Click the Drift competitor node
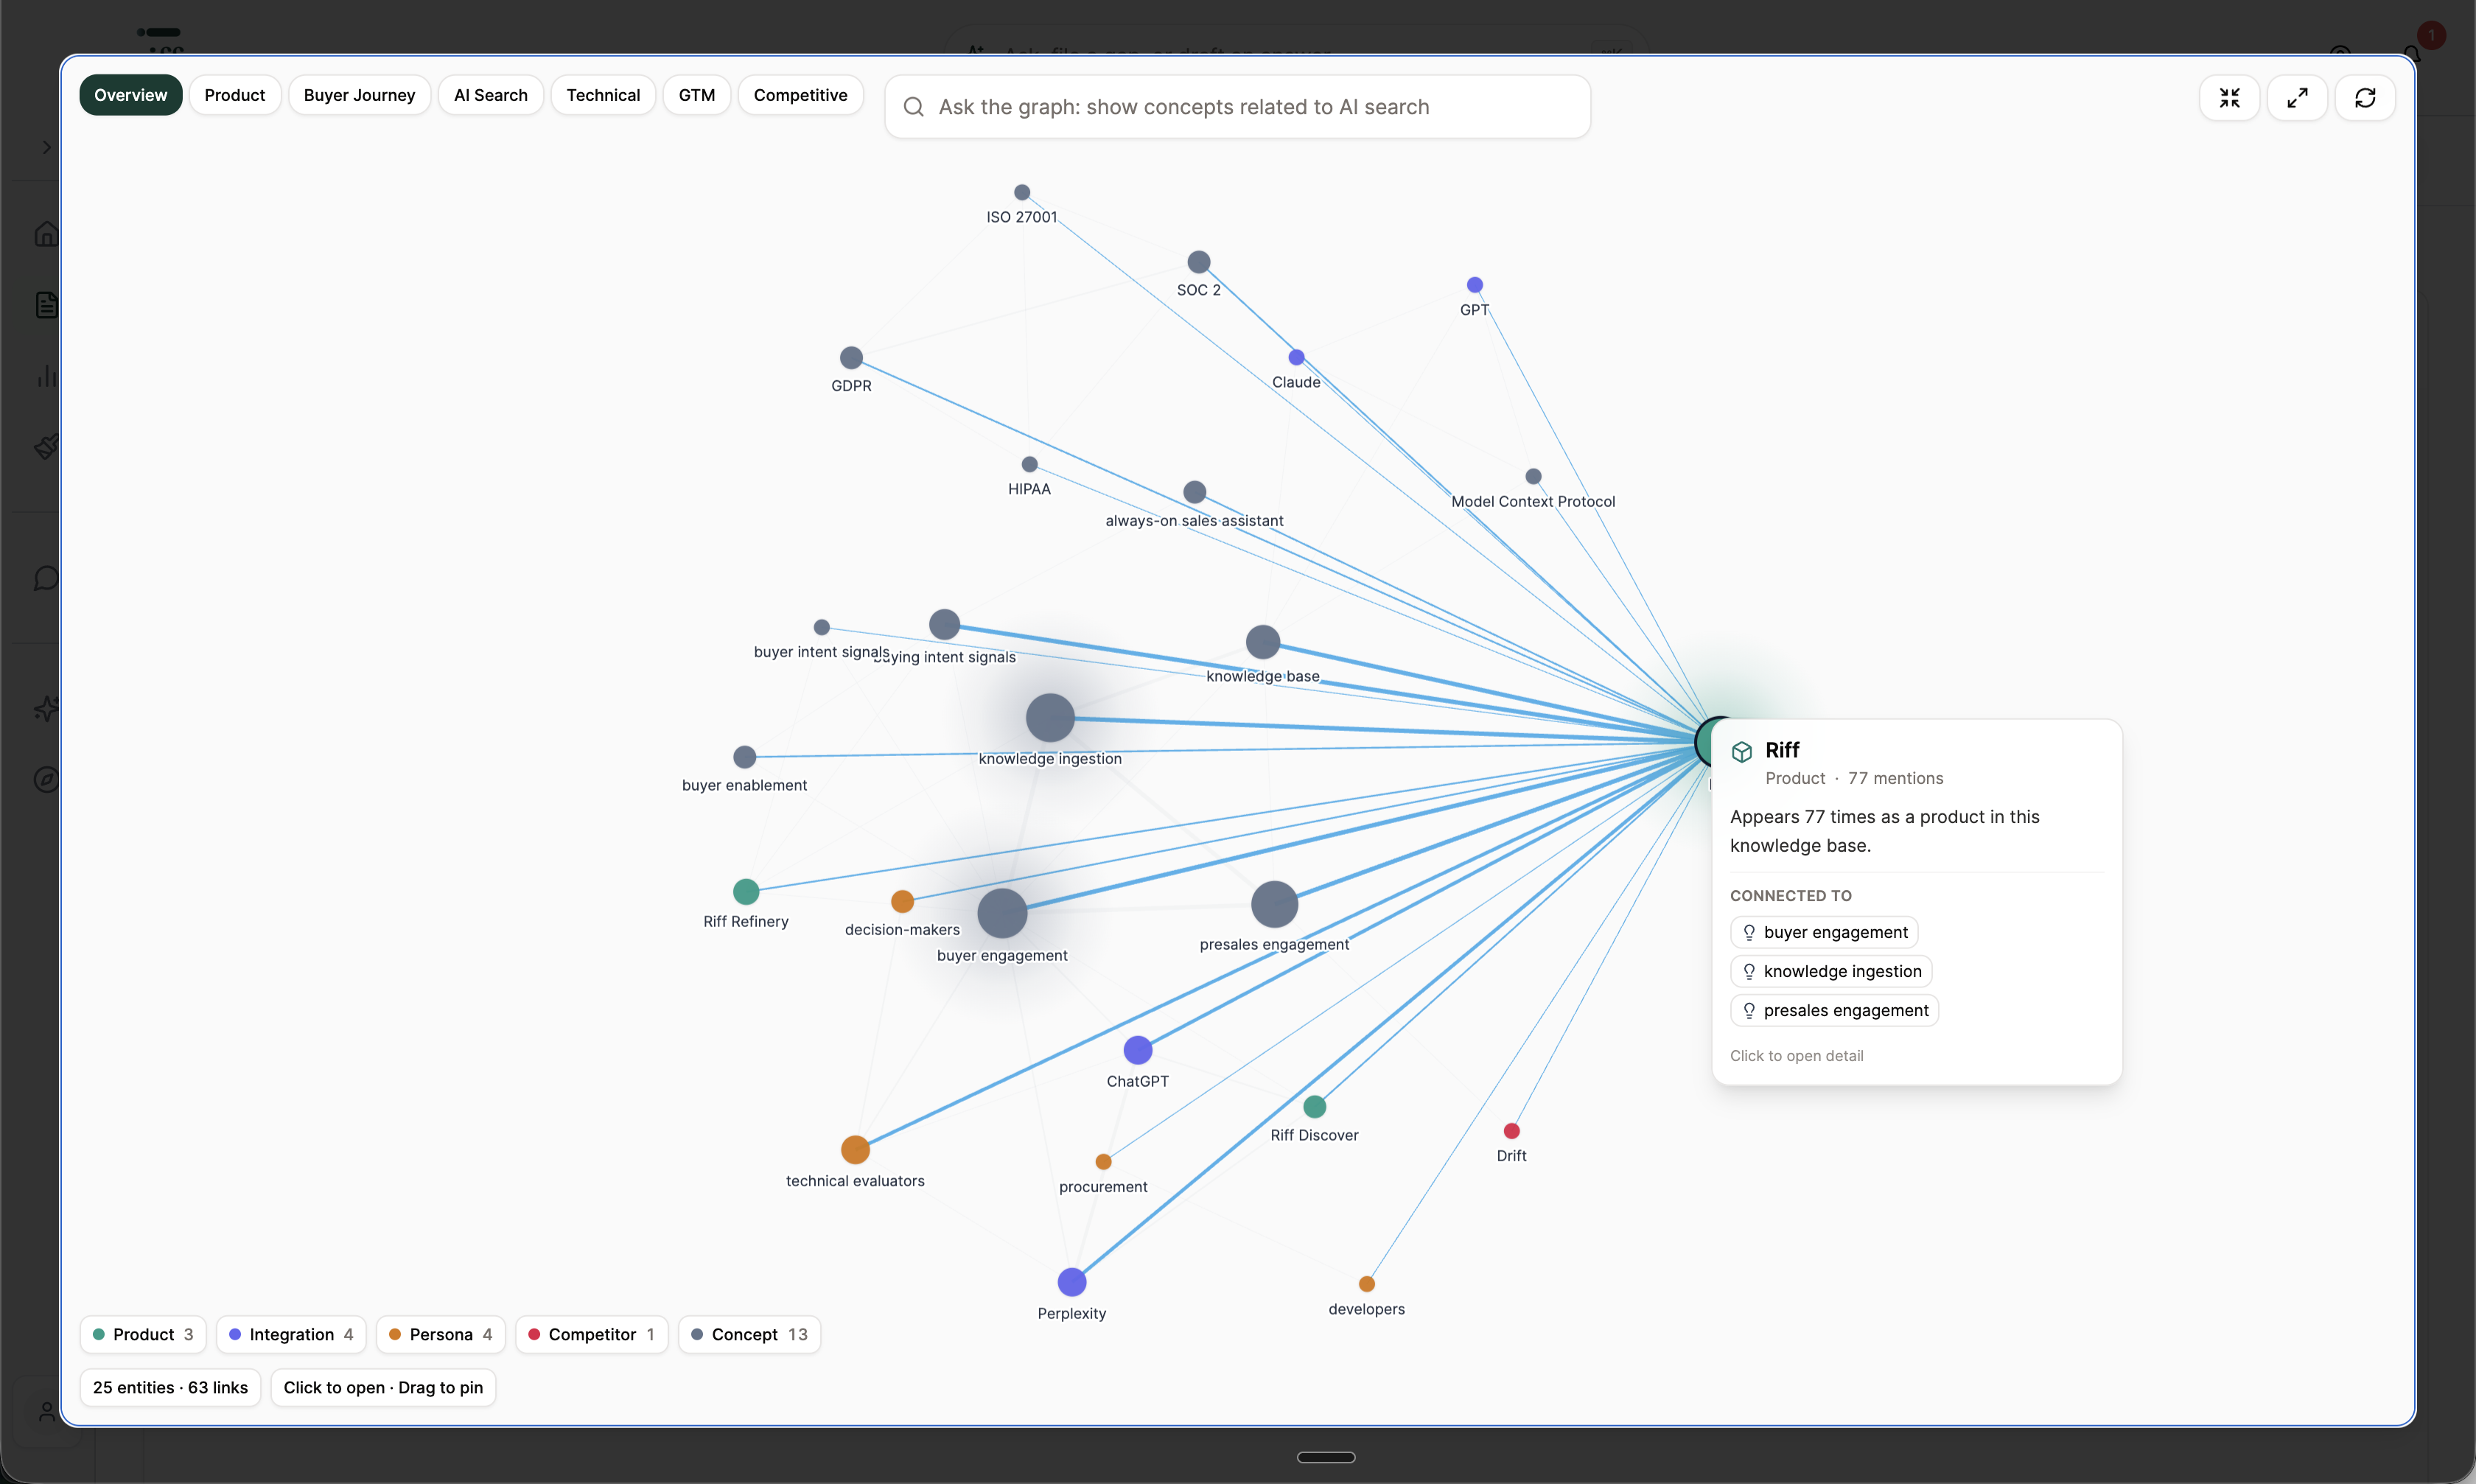This screenshot has width=2476, height=1484. pos(1512,1131)
